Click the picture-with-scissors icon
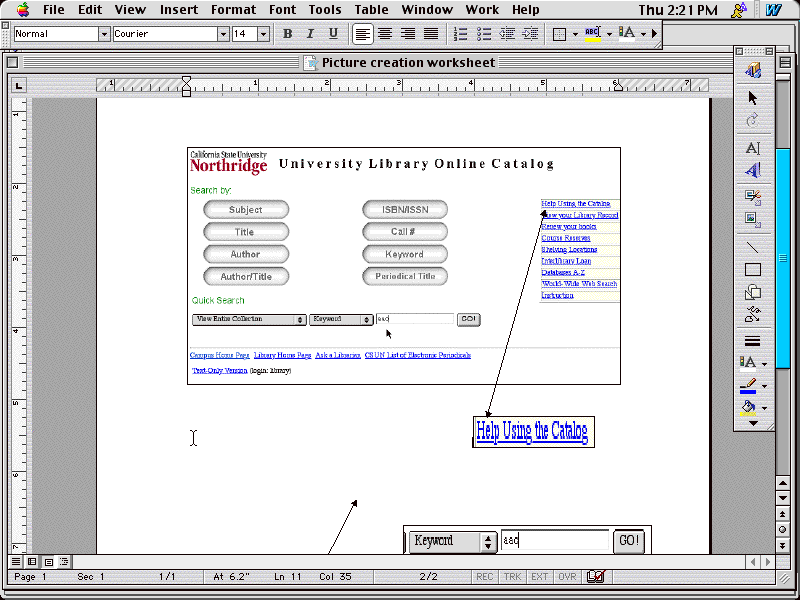The width and height of the screenshot is (800, 600). coord(753,197)
